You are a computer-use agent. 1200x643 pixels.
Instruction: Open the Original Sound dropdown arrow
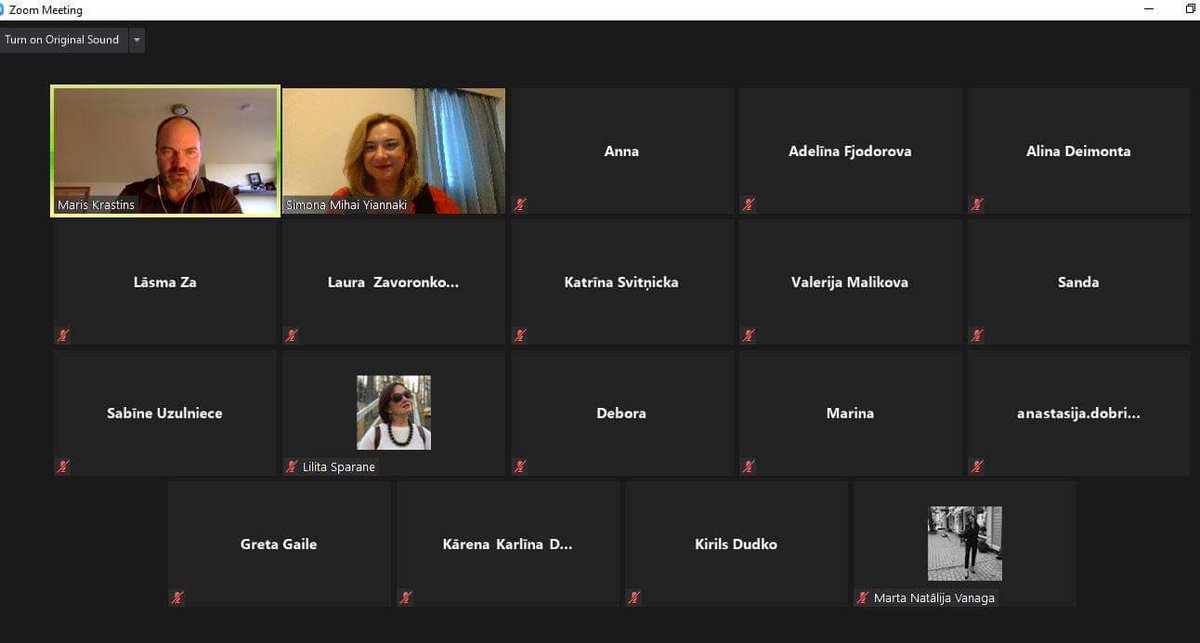pyautogui.click(x=137, y=40)
